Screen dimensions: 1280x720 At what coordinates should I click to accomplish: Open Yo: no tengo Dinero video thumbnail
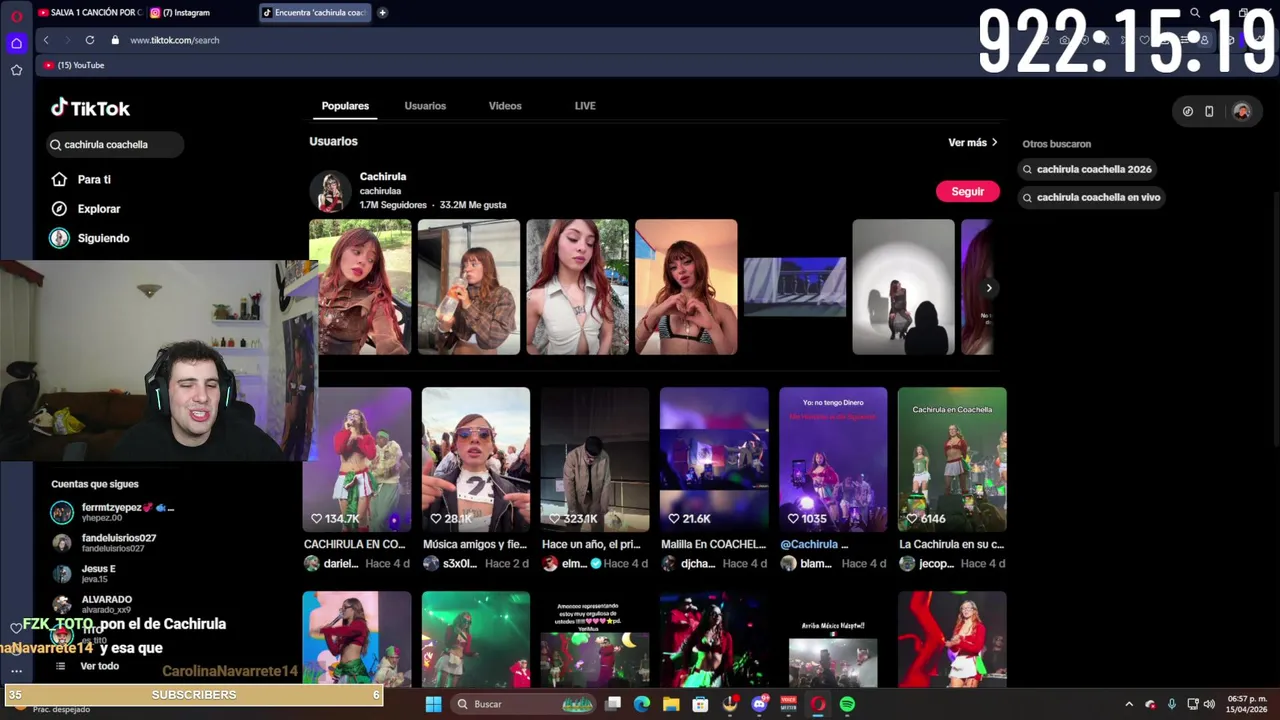click(833, 459)
